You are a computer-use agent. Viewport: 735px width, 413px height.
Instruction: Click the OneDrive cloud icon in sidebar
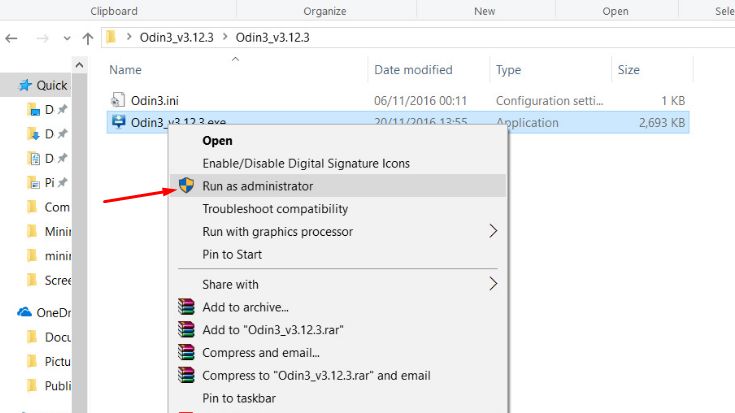[x=25, y=312]
